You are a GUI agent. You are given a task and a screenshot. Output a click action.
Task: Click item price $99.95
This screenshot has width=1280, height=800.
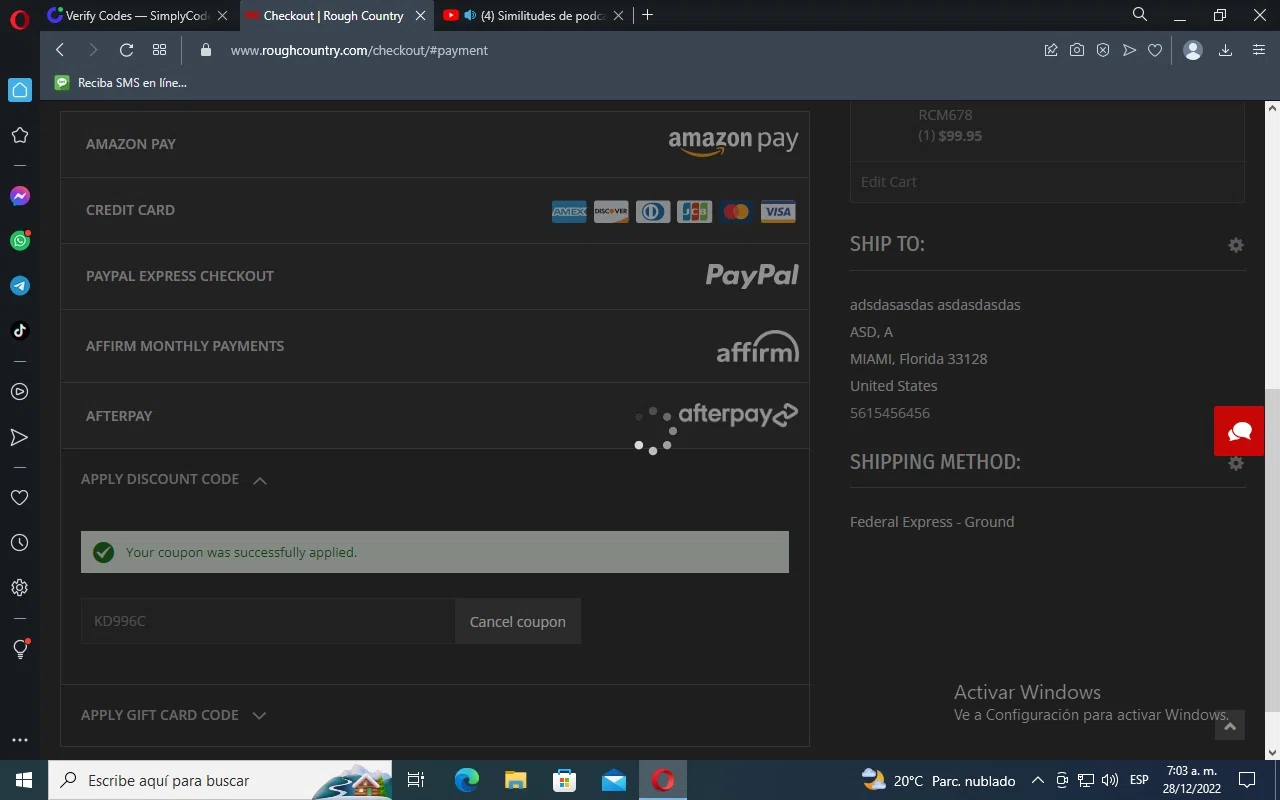[960, 136]
